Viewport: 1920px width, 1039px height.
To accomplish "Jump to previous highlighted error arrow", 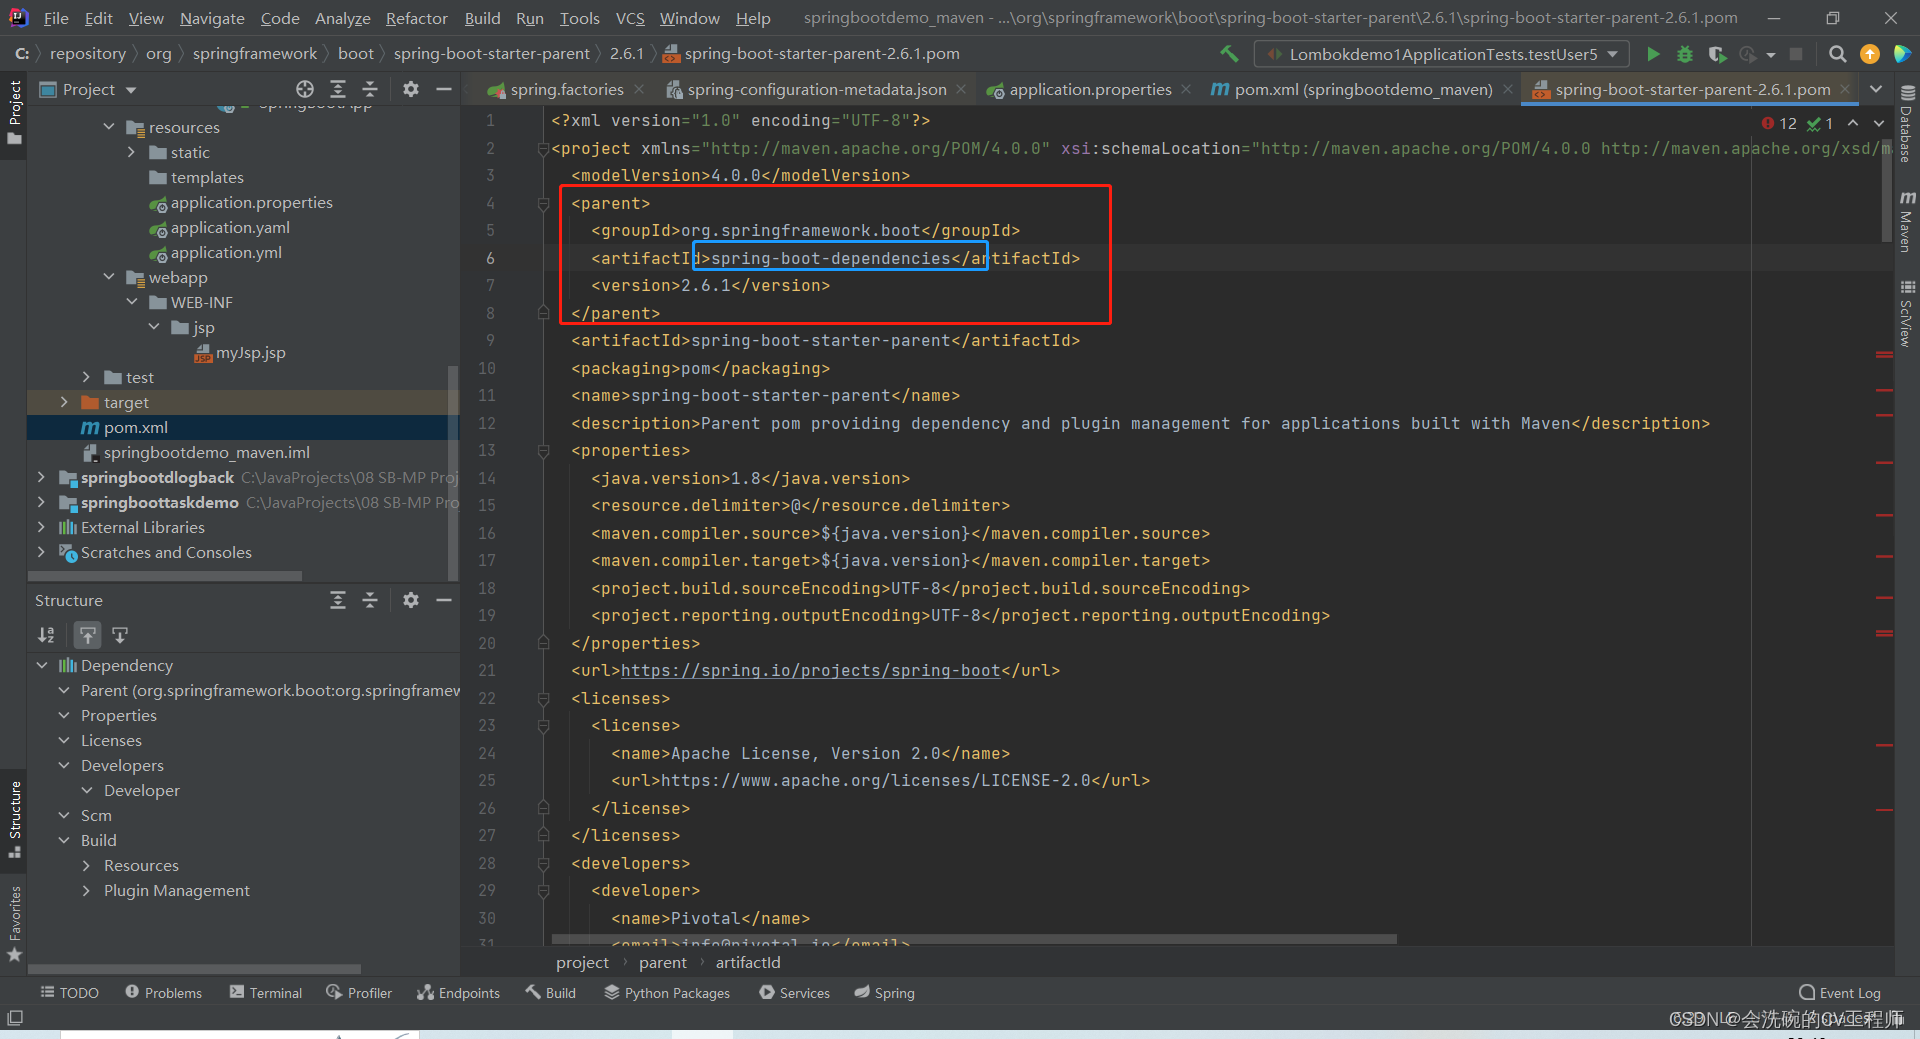I will click(x=1853, y=123).
